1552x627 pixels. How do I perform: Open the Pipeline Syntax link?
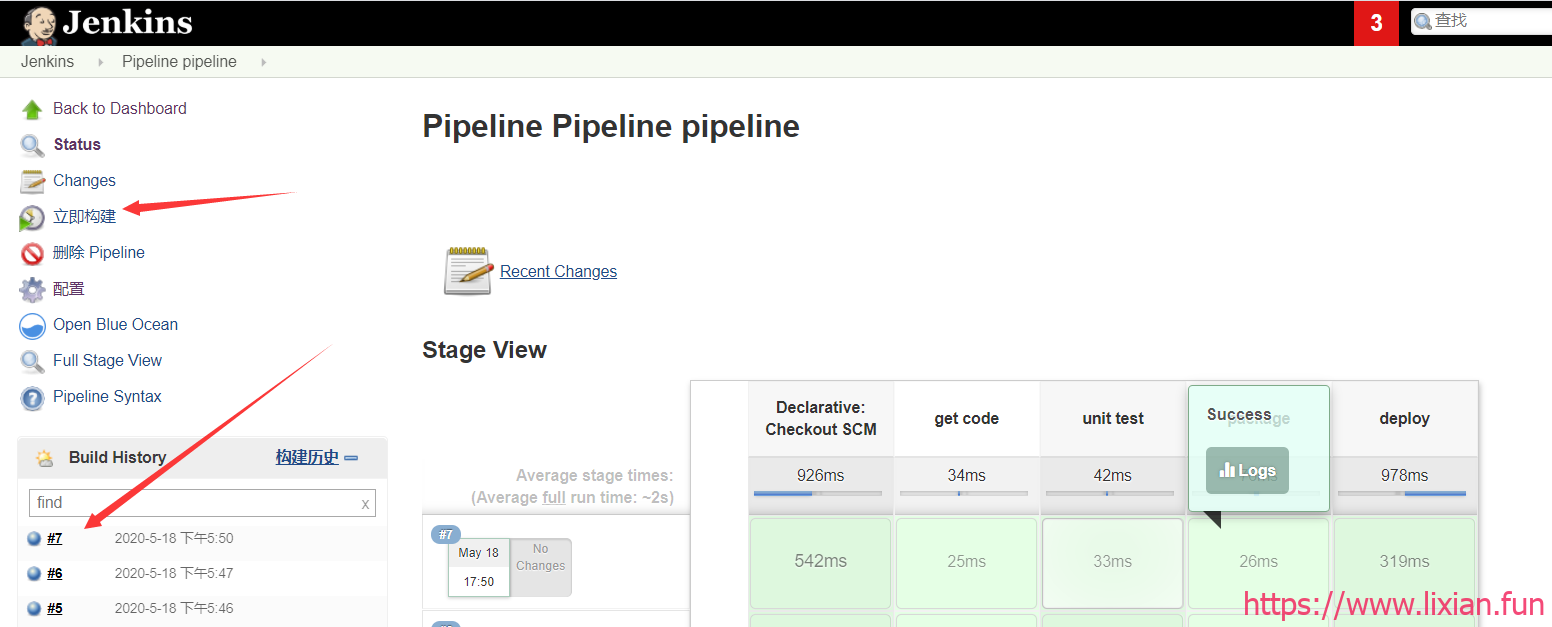[107, 396]
